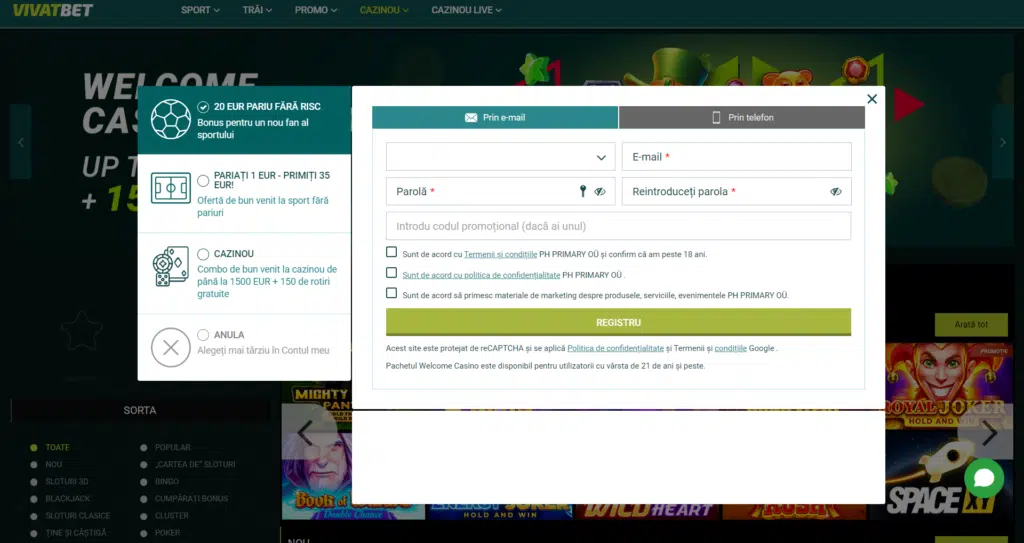
Task: Switch to Prin telefon tab
Action: 742,118
